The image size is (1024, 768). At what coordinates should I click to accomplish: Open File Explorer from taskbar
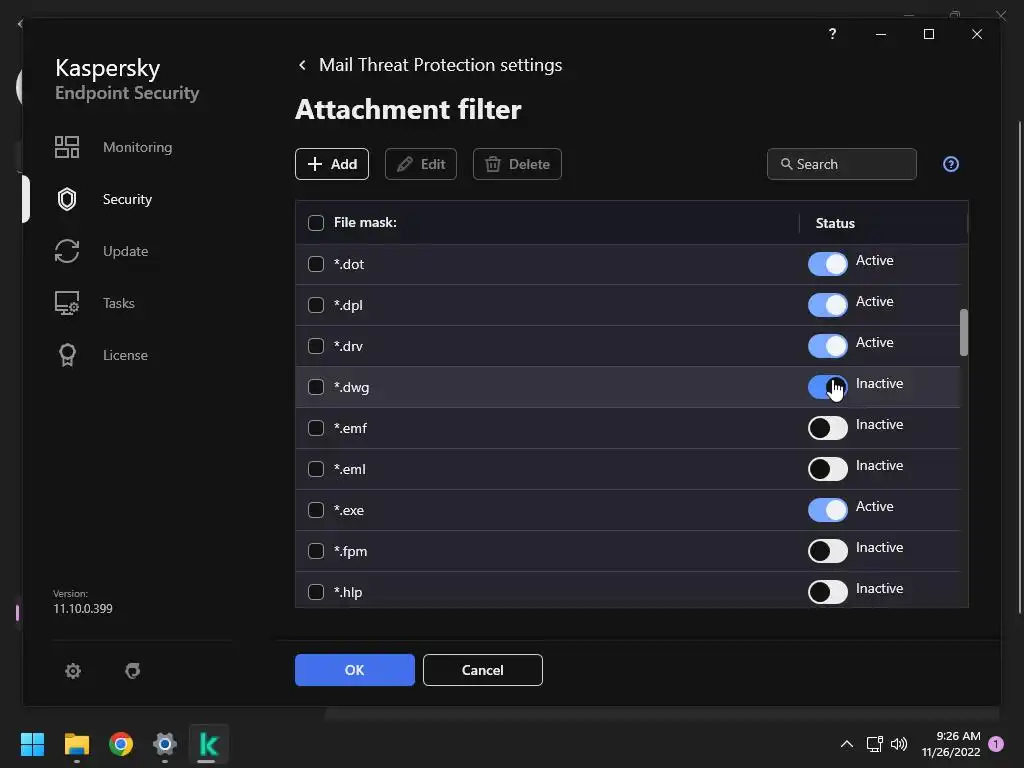tap(76, 744)
